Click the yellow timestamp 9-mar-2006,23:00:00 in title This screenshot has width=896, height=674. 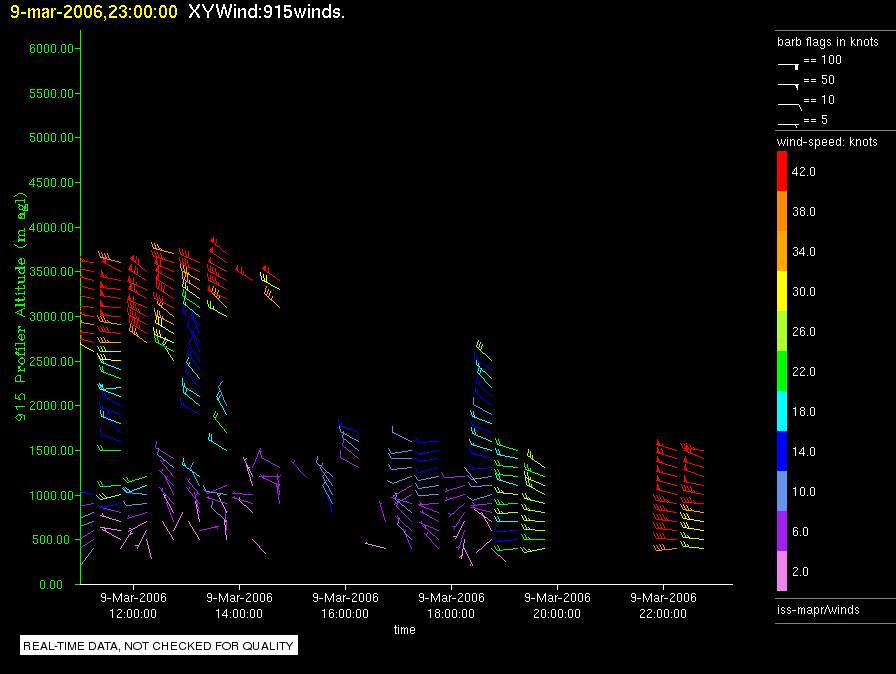[x=94, y=12]
